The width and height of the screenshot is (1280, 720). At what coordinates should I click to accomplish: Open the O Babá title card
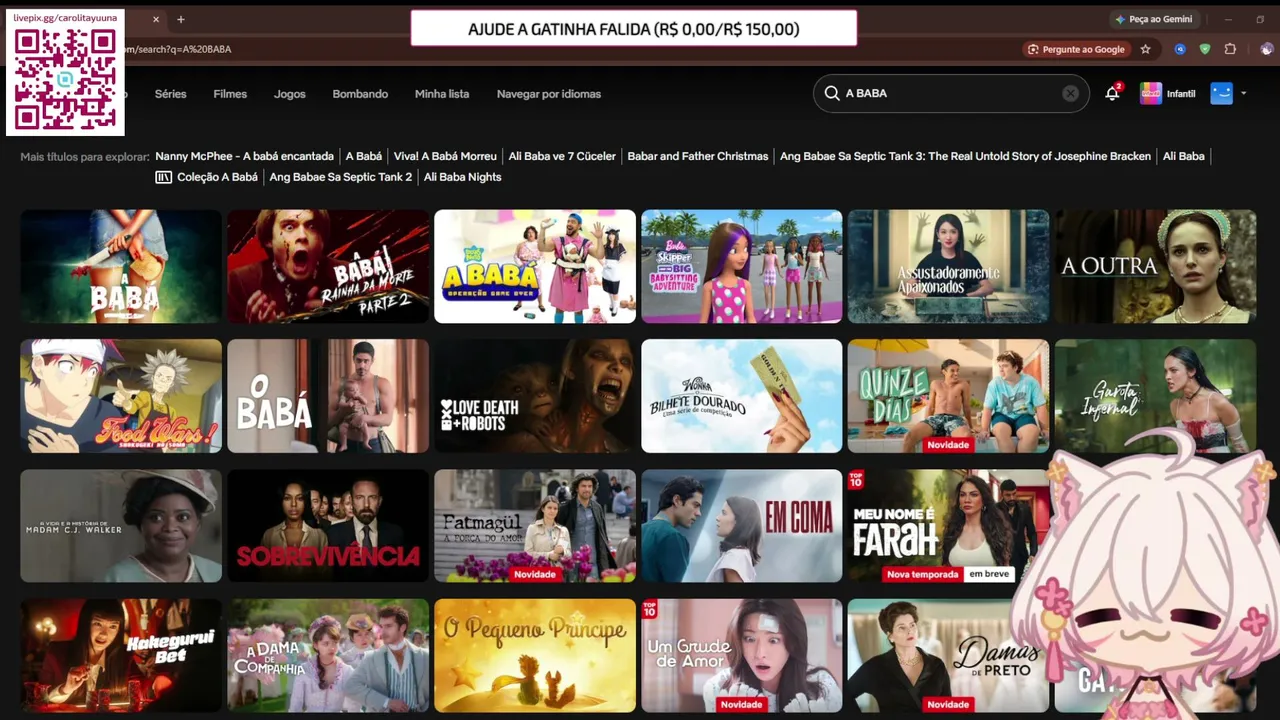328,396
